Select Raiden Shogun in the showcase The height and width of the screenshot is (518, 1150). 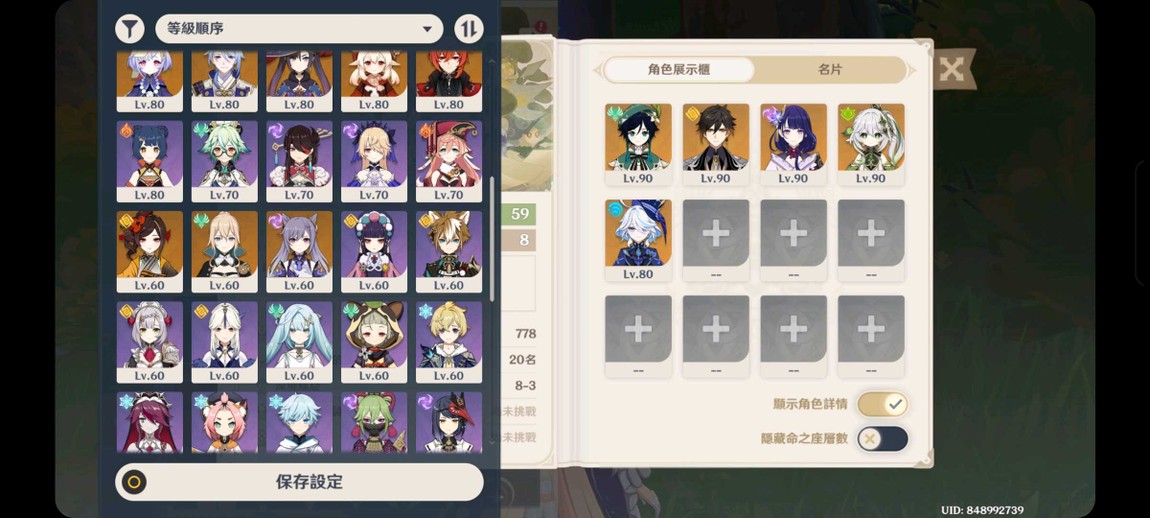(794, 145)
